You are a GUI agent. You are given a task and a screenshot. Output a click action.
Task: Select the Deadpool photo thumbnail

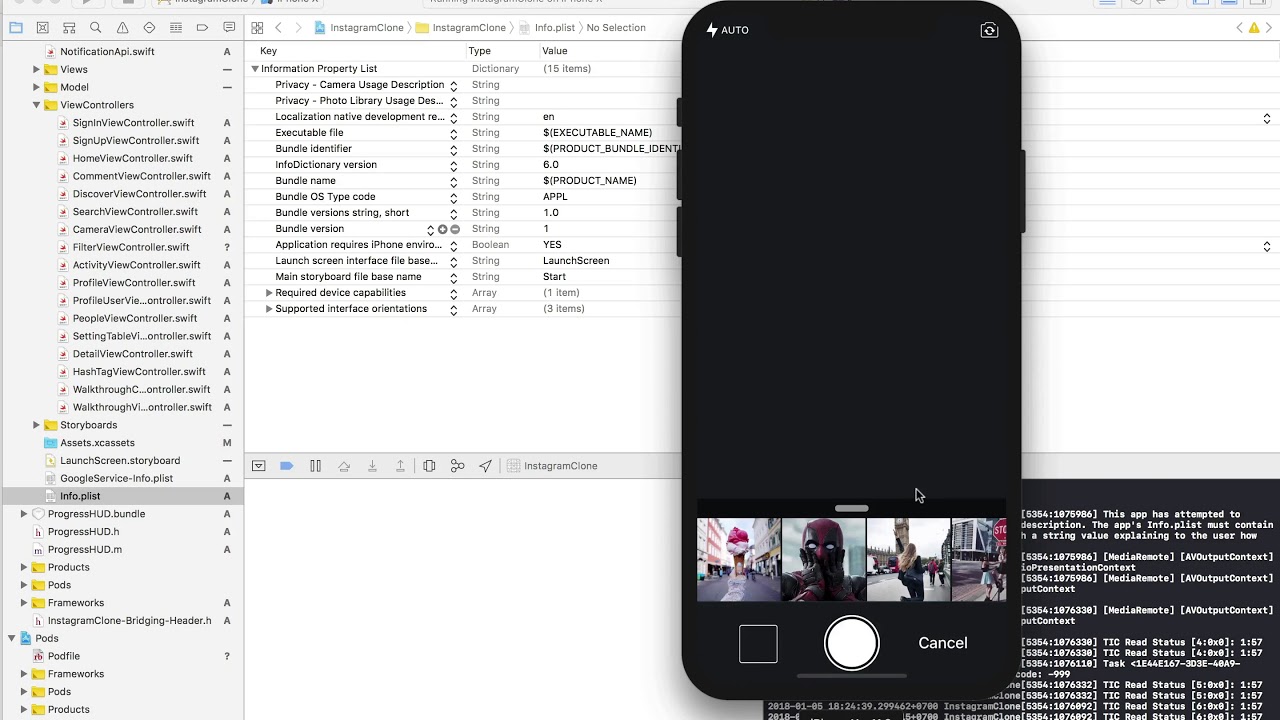[x=824, y=560]
